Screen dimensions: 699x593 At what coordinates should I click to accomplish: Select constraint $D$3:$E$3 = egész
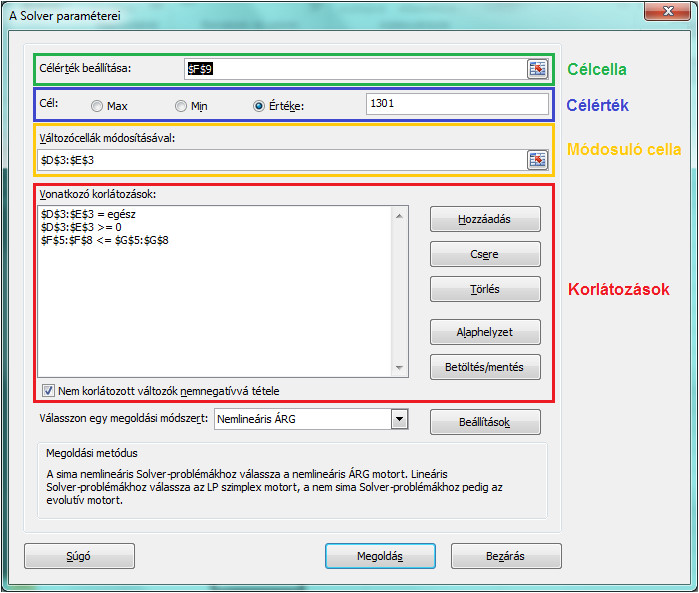(x=88, y=214)
